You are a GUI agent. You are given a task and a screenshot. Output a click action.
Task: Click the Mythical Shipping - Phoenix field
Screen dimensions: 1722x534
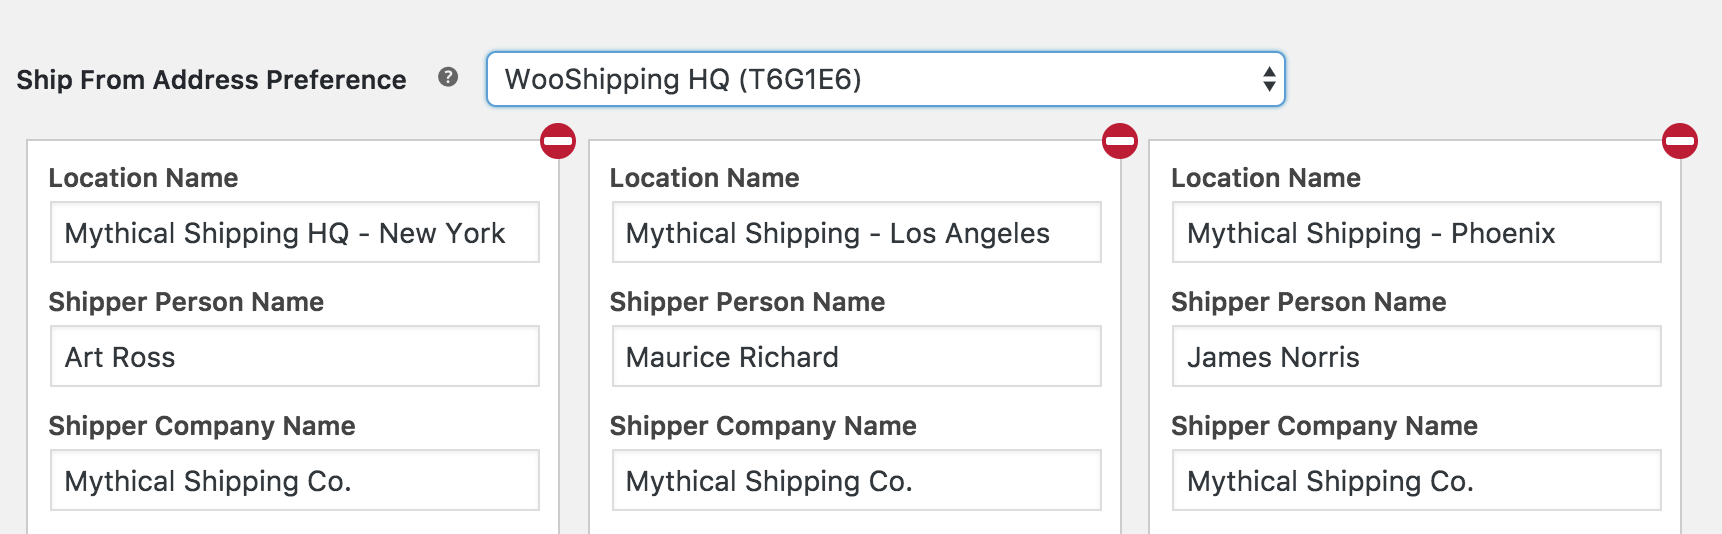coord(1416,233)
